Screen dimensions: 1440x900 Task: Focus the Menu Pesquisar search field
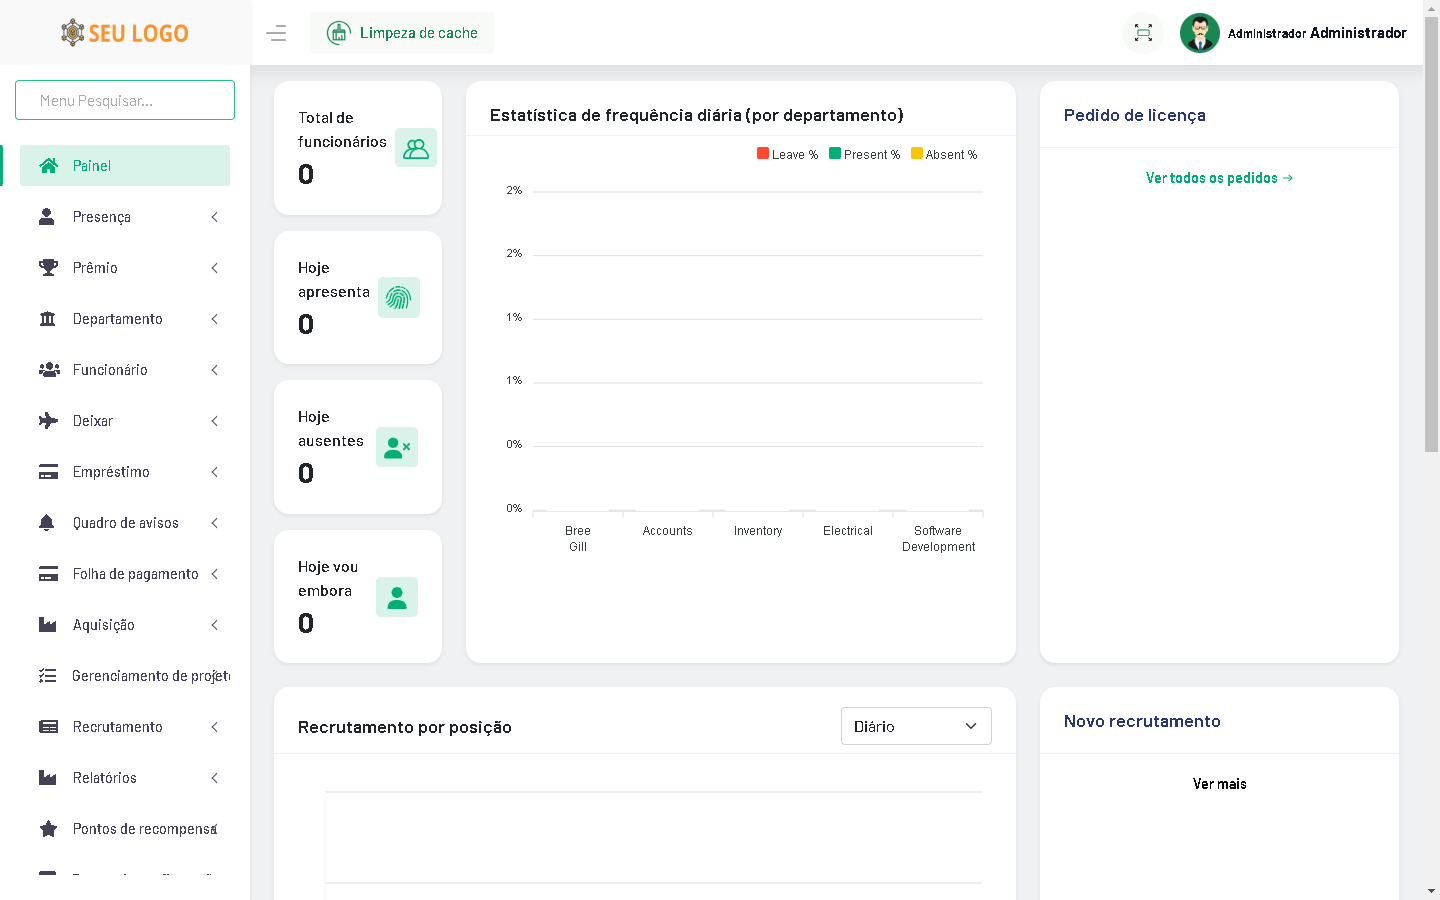(x=125, y=100)
